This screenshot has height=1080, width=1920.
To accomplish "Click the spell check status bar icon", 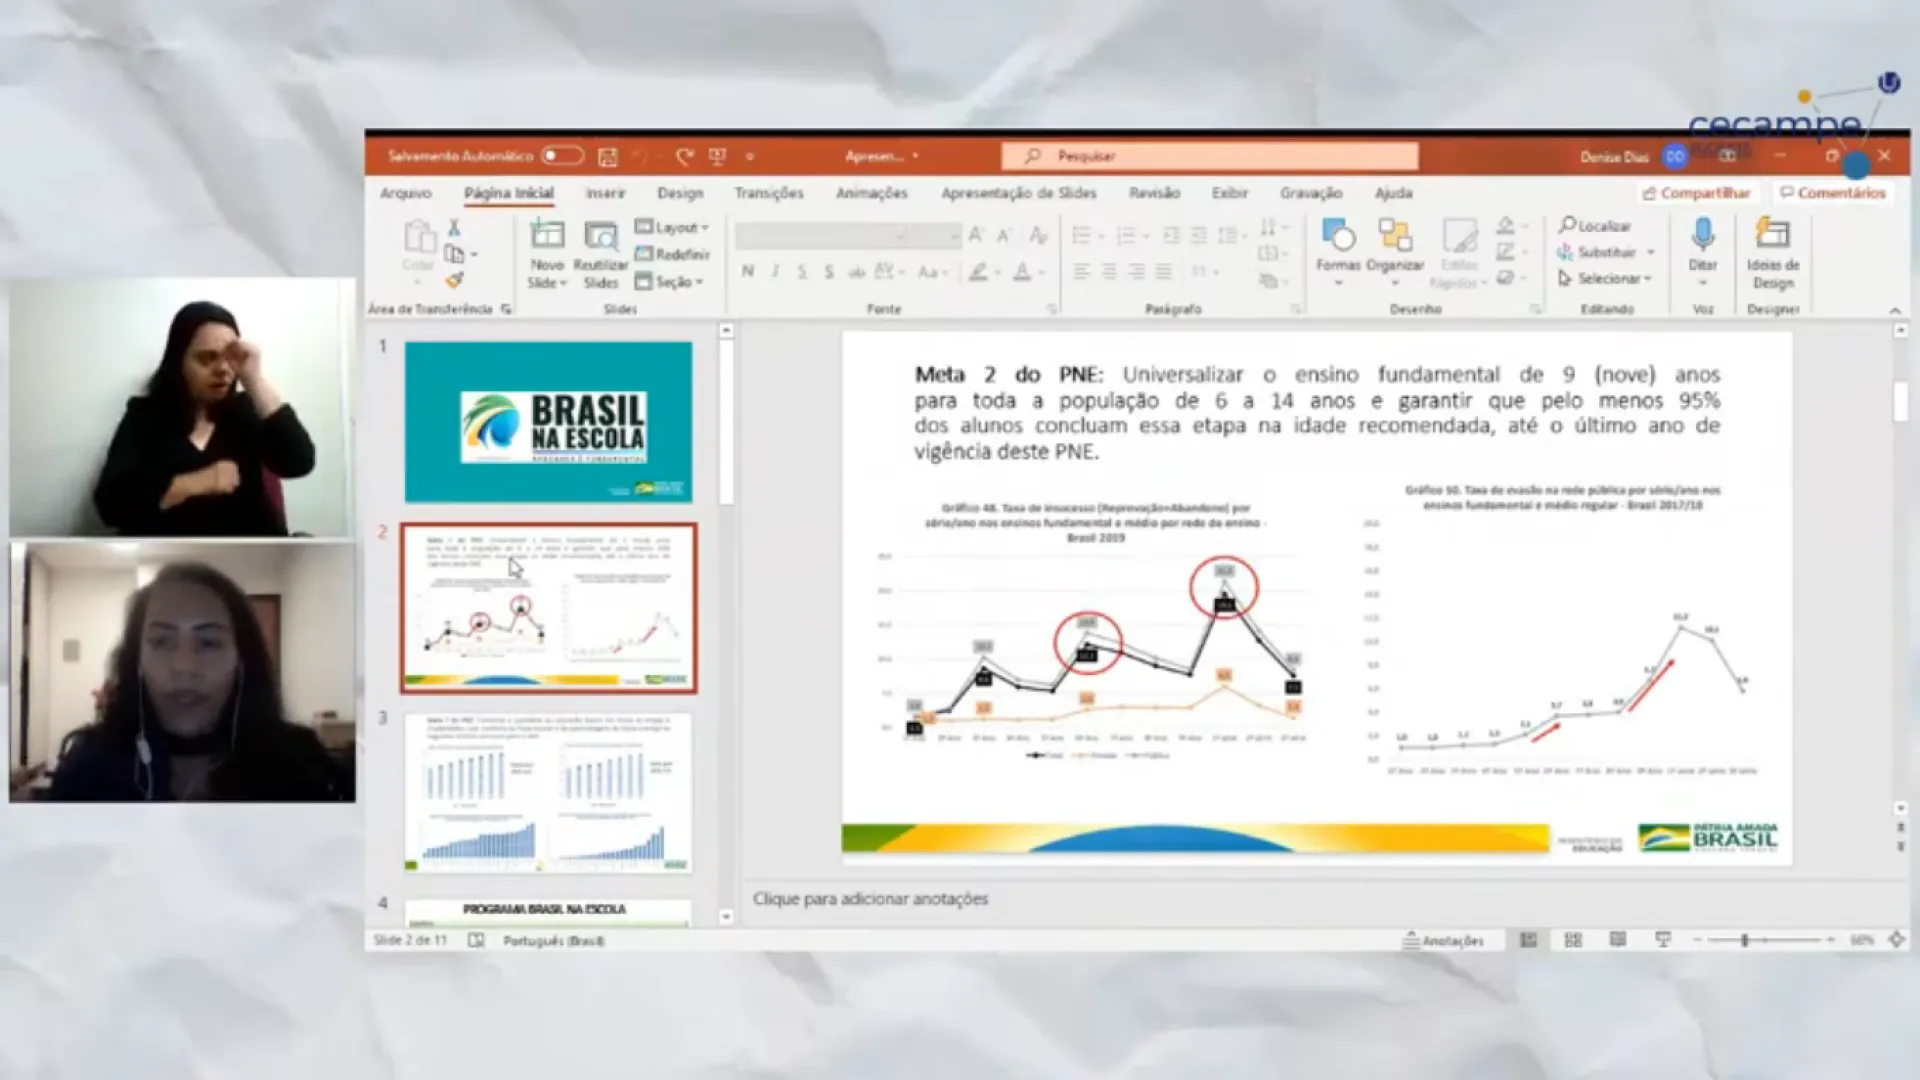I will click(476, 940).
